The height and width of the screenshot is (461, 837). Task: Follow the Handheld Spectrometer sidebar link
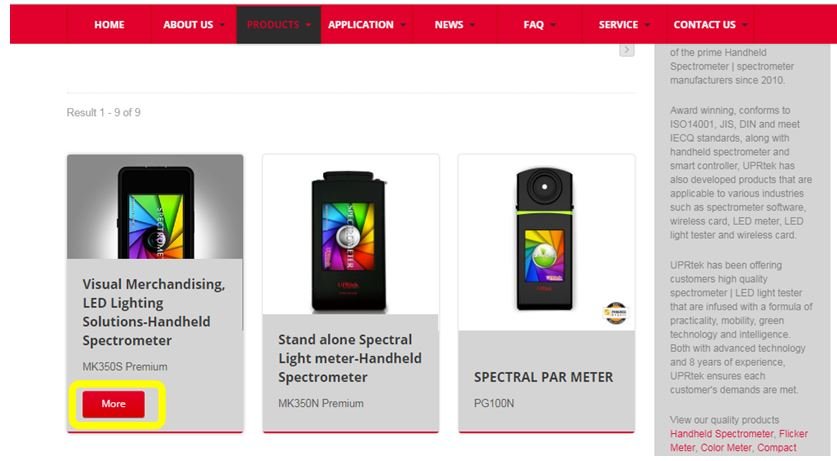pyautogui.click(x=721, y=434)
